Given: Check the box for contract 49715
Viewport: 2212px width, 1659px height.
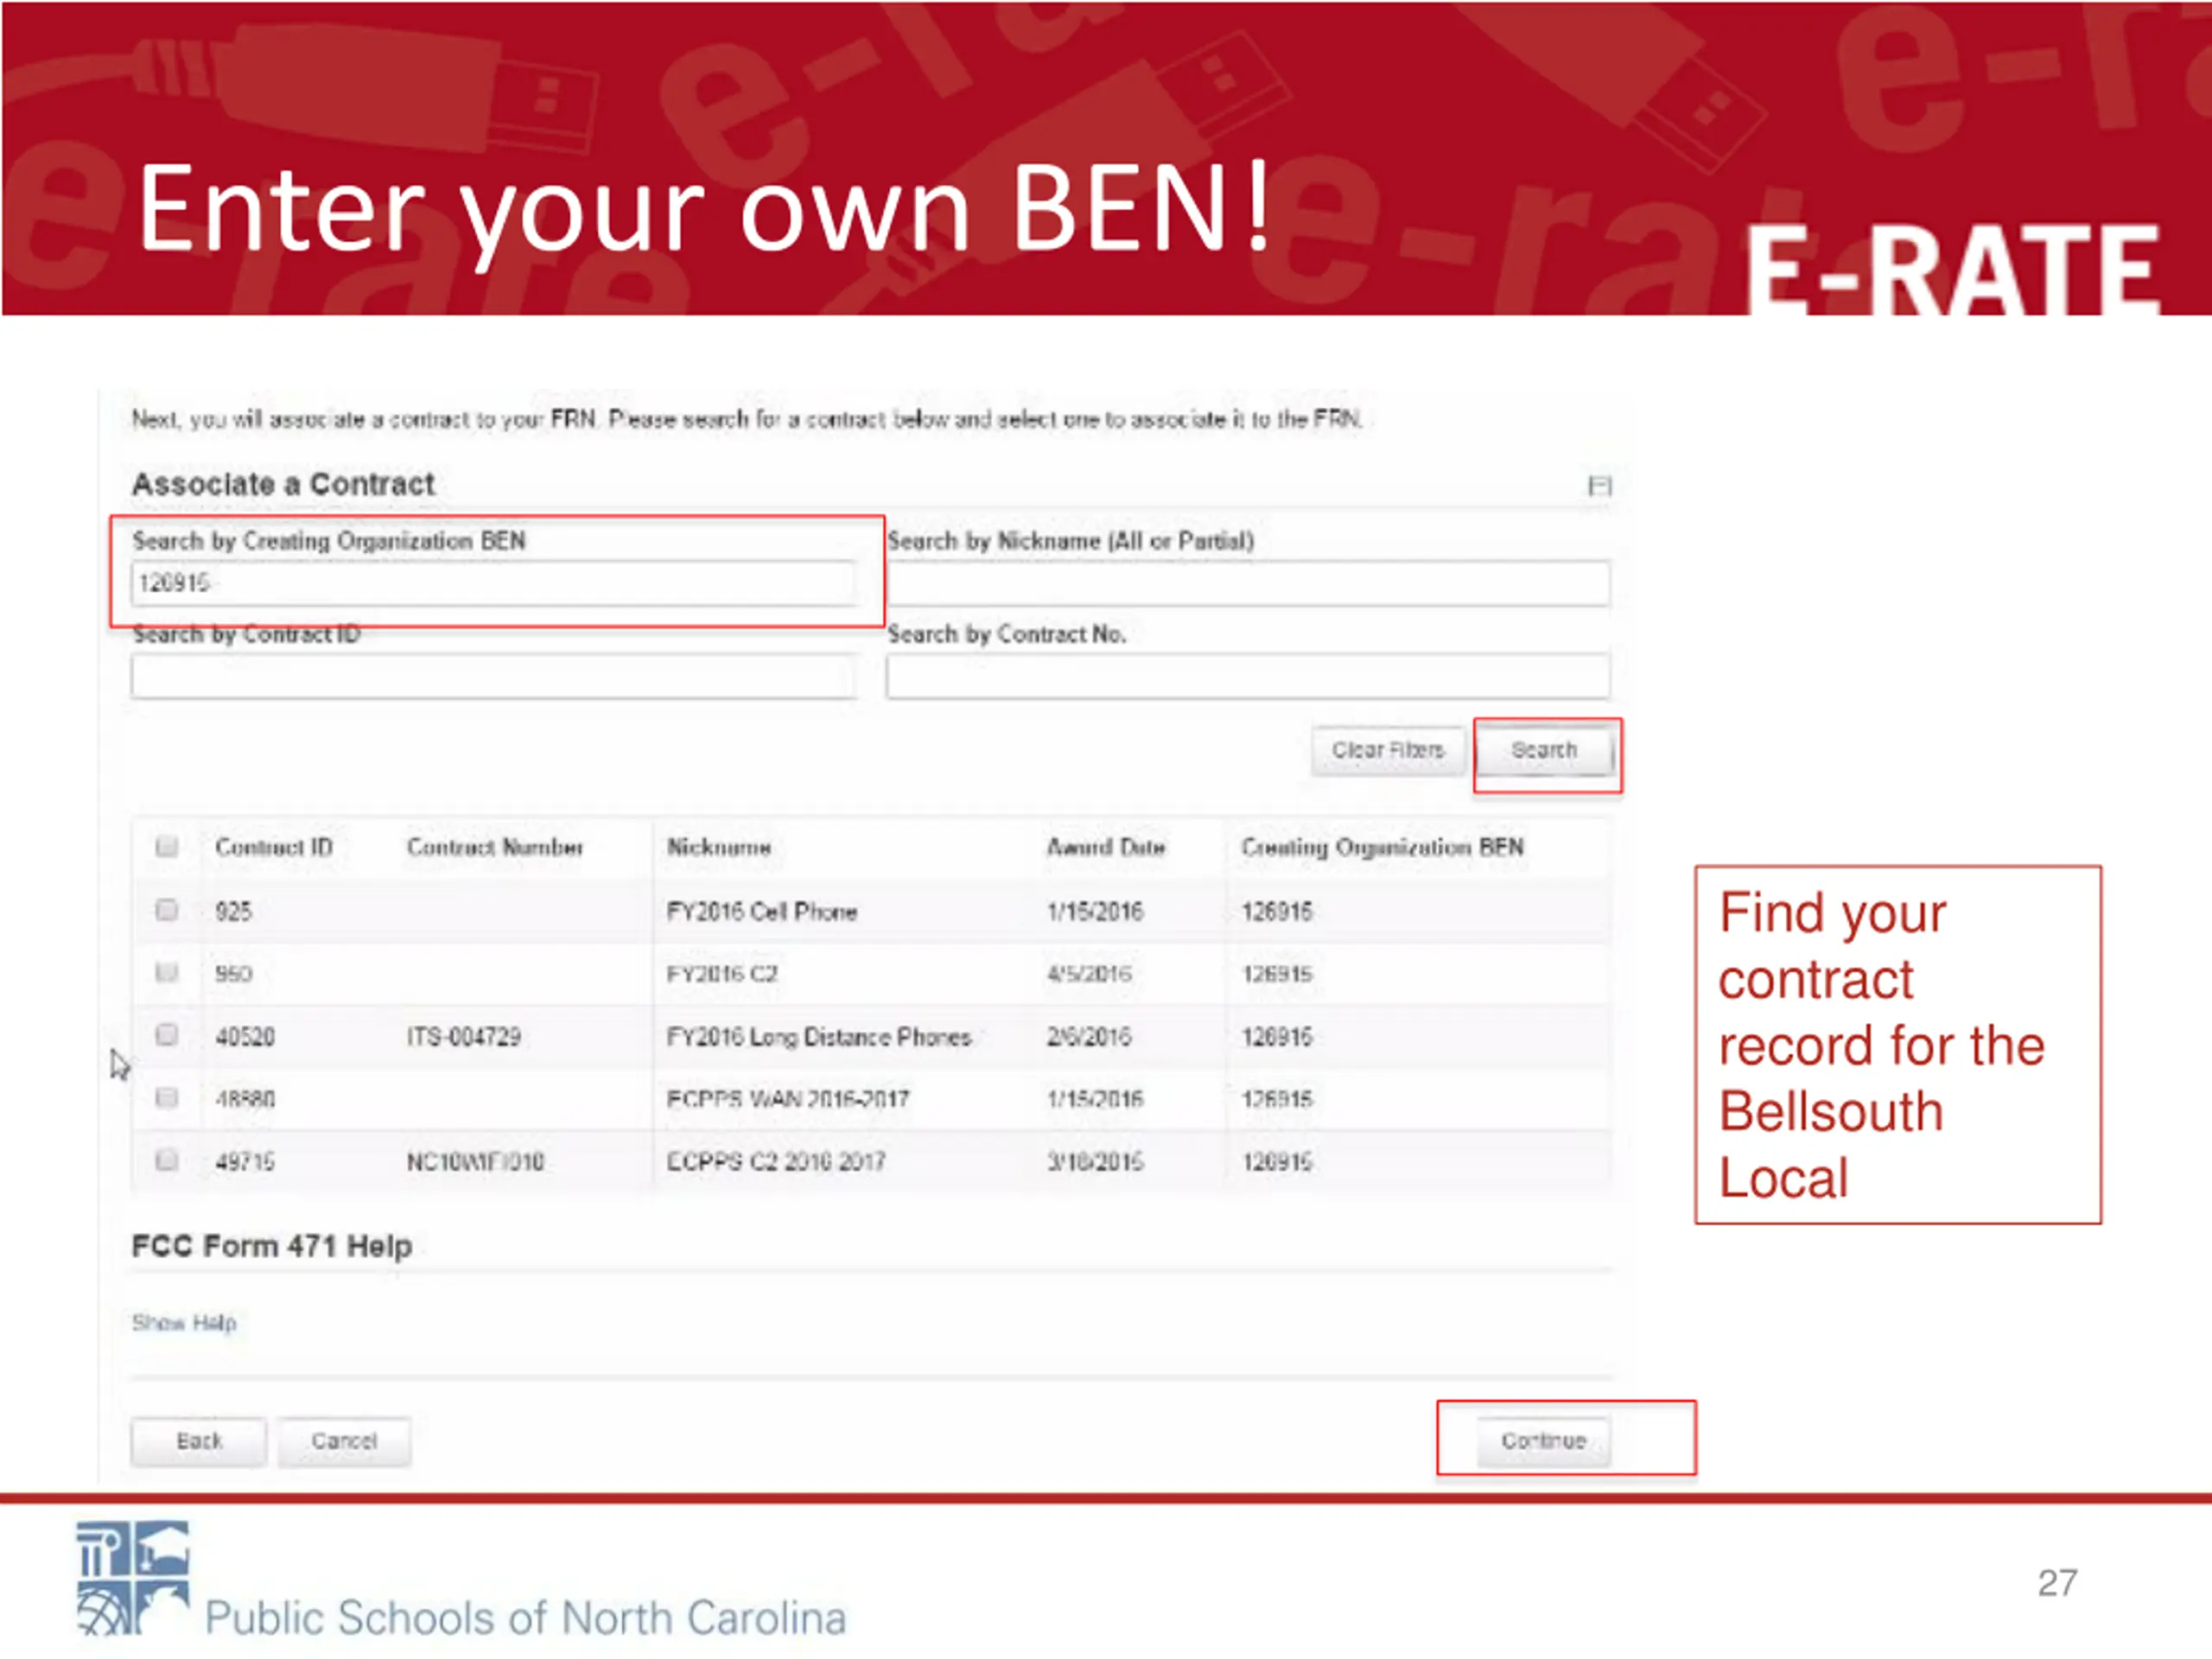Looking at the screenshot, I should click(167, 1161).
